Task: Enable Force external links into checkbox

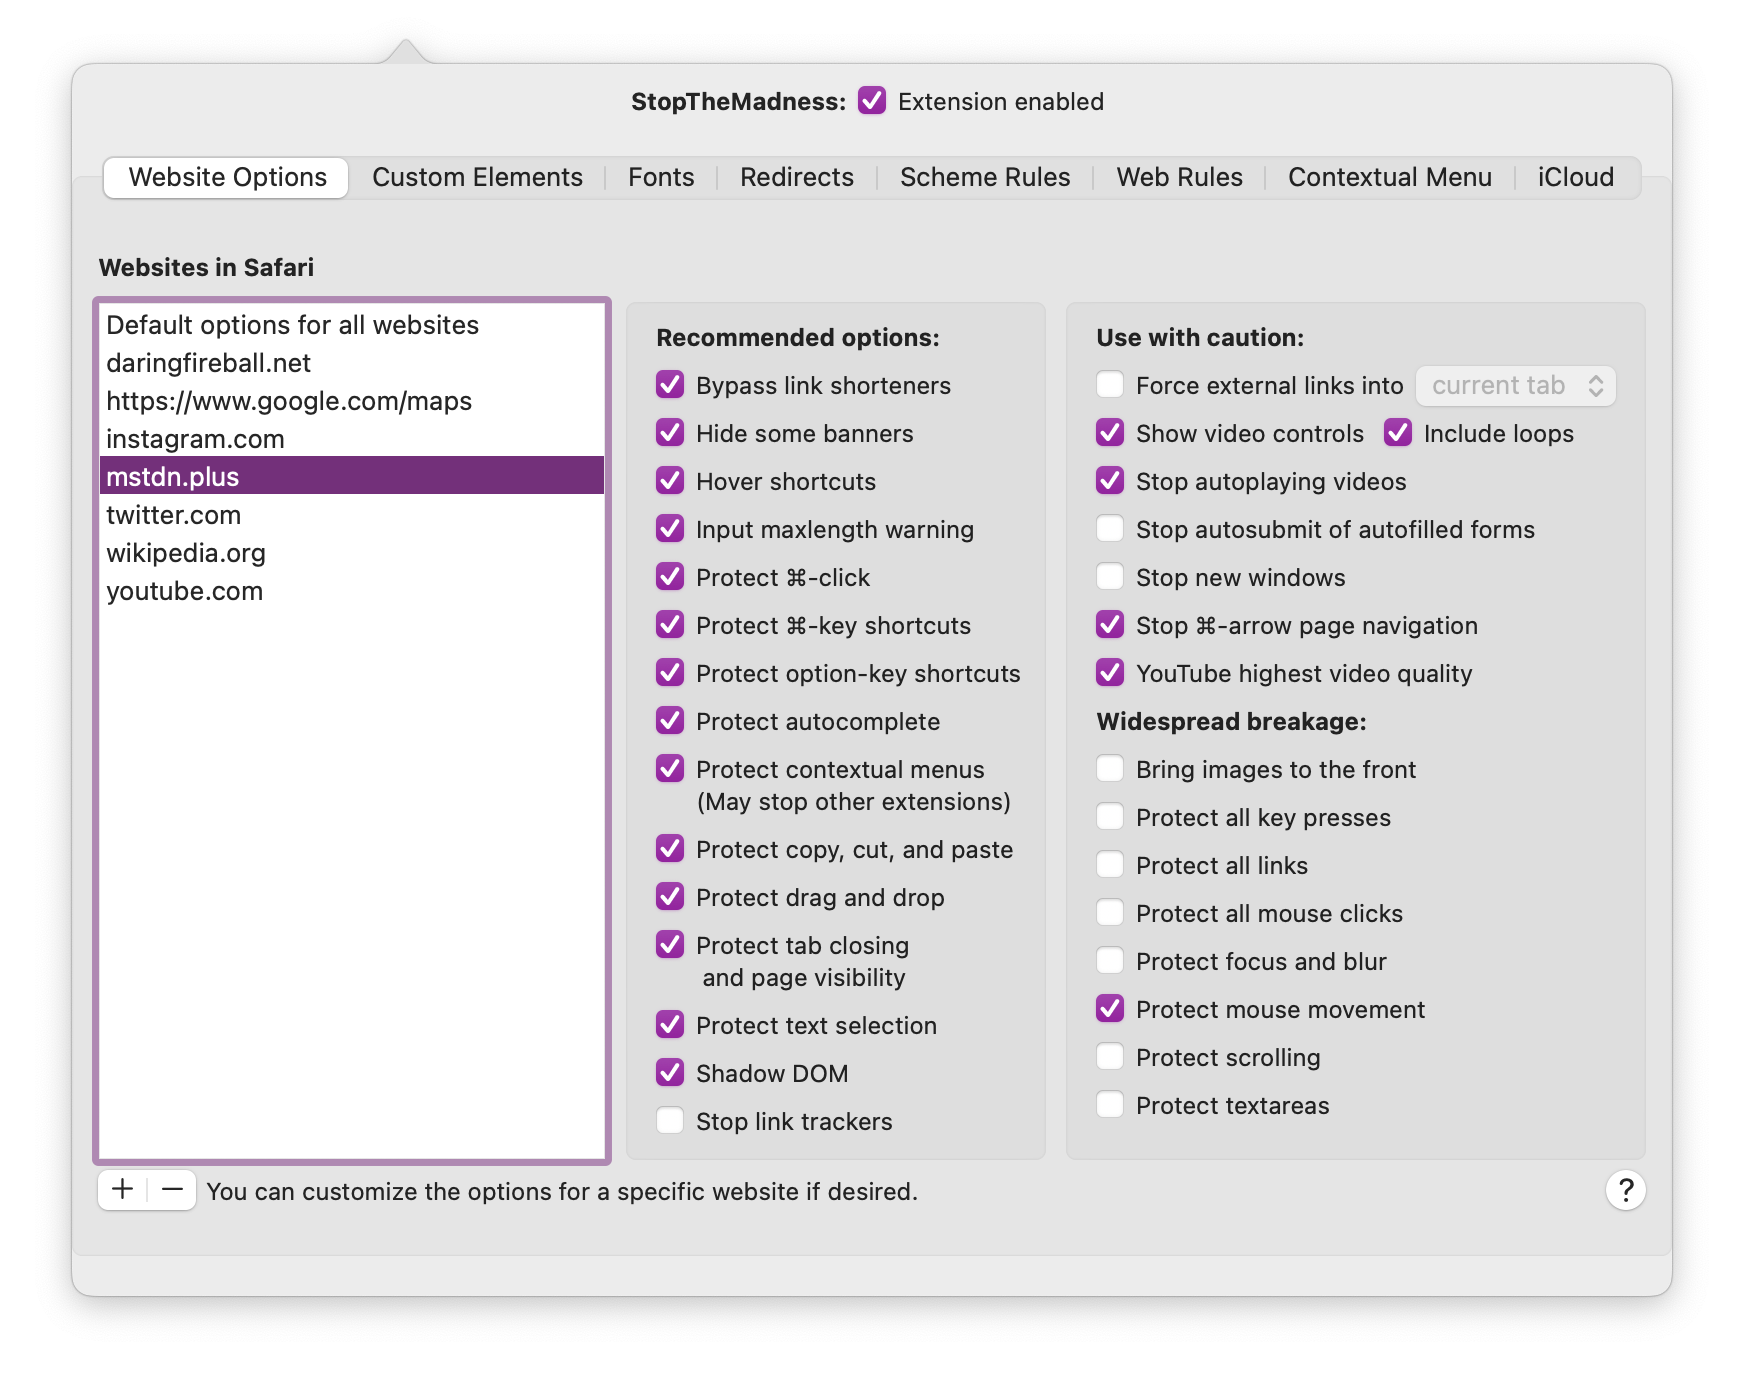Action: 1110,385
